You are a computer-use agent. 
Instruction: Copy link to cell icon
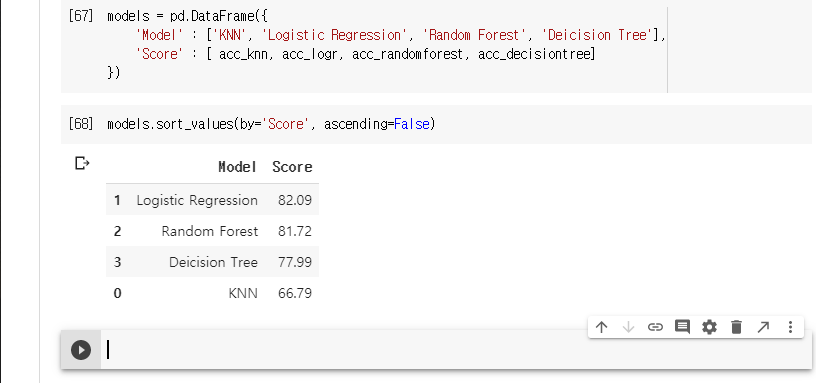[x=655, y=327]
